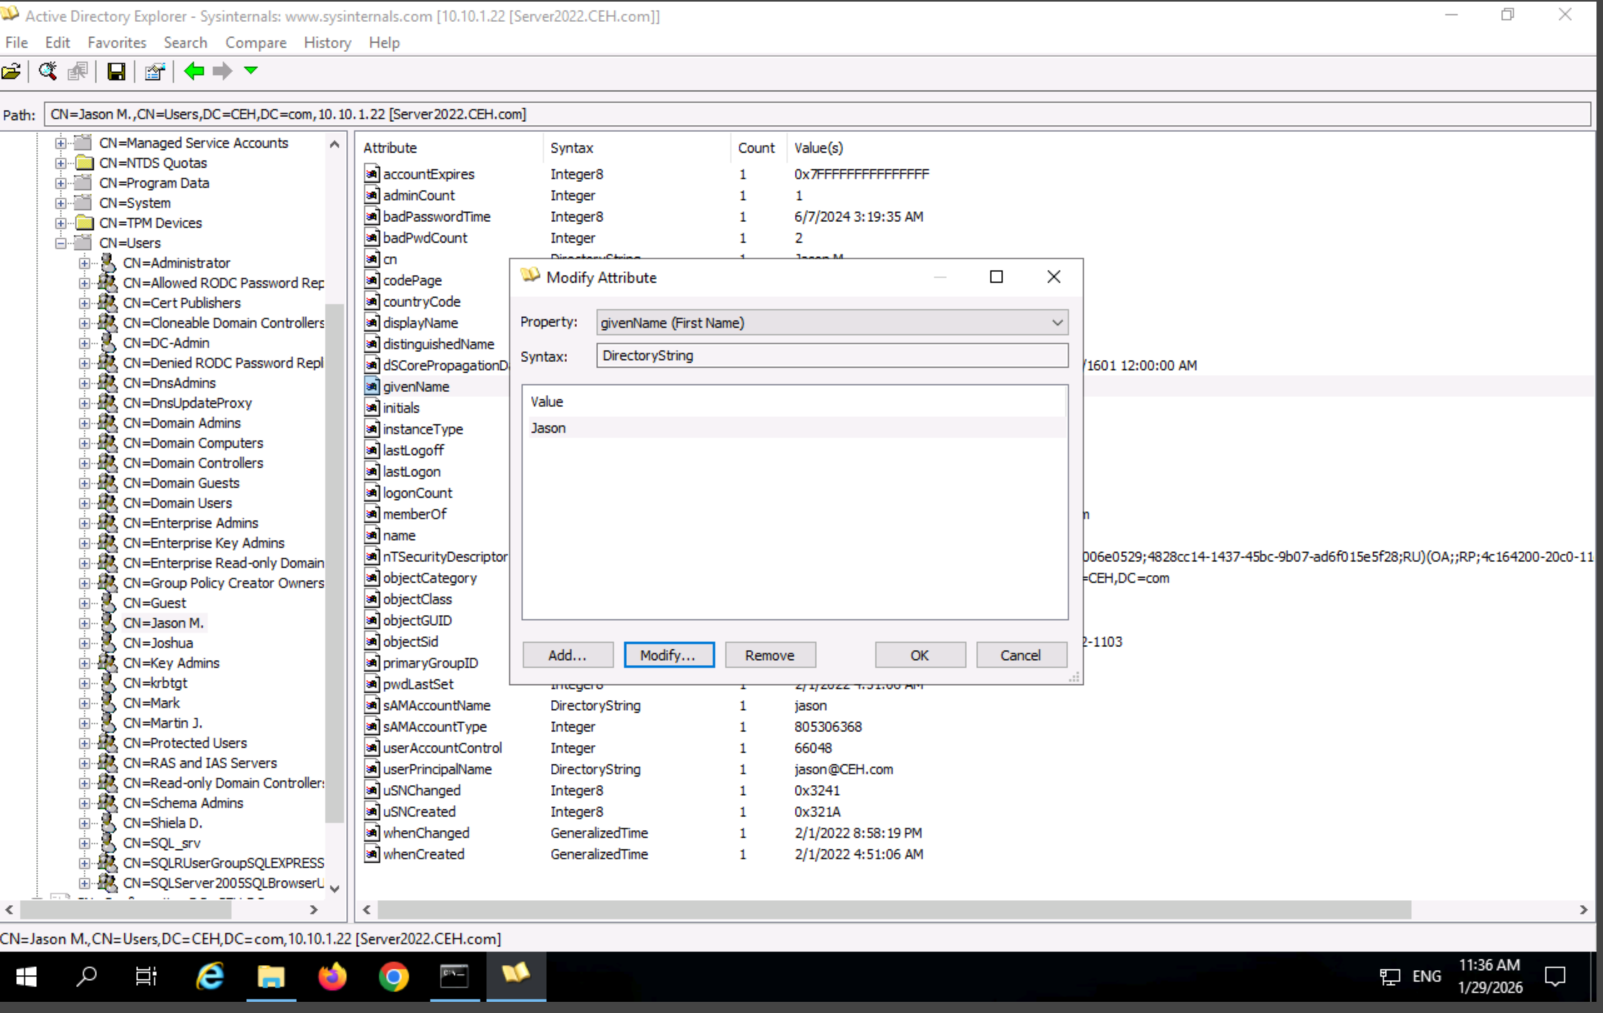The height and width of the screenshot is (1013, 1603).
Task: Select the Jason value in the list
Action: coord(548,428)
